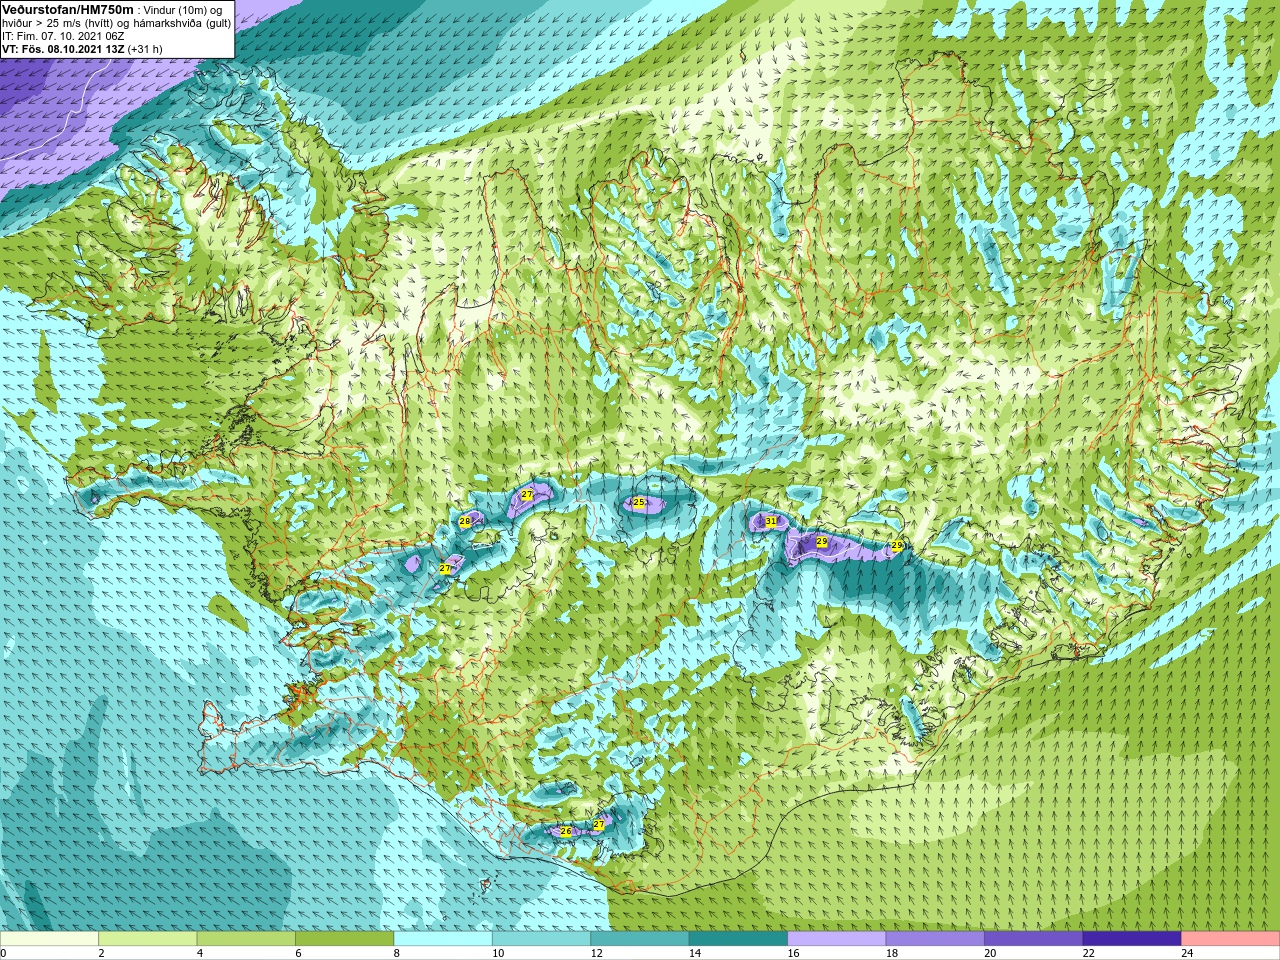Click the 29 gust label nearest the 31 label

[x=821, y=541]
